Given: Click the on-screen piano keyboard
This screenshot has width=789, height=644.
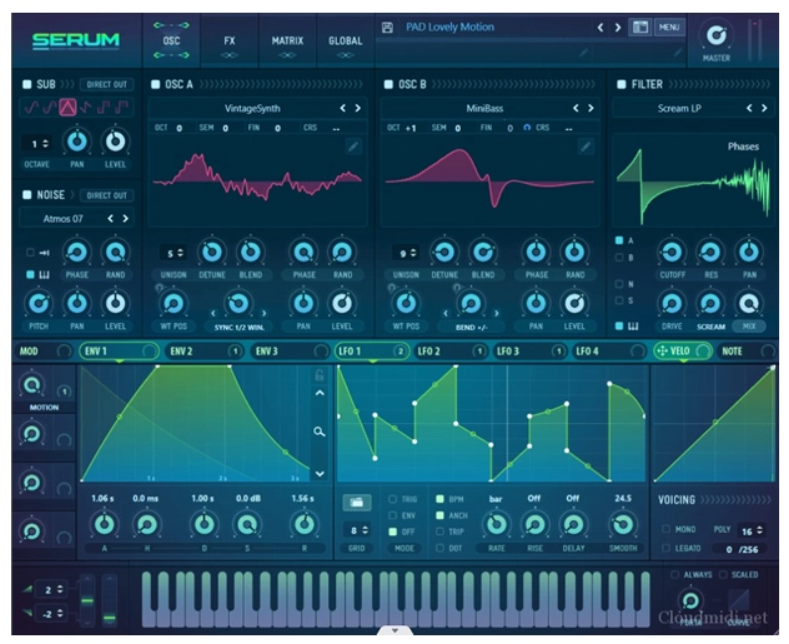Looking at the screenshot, I should click(395, 599).
